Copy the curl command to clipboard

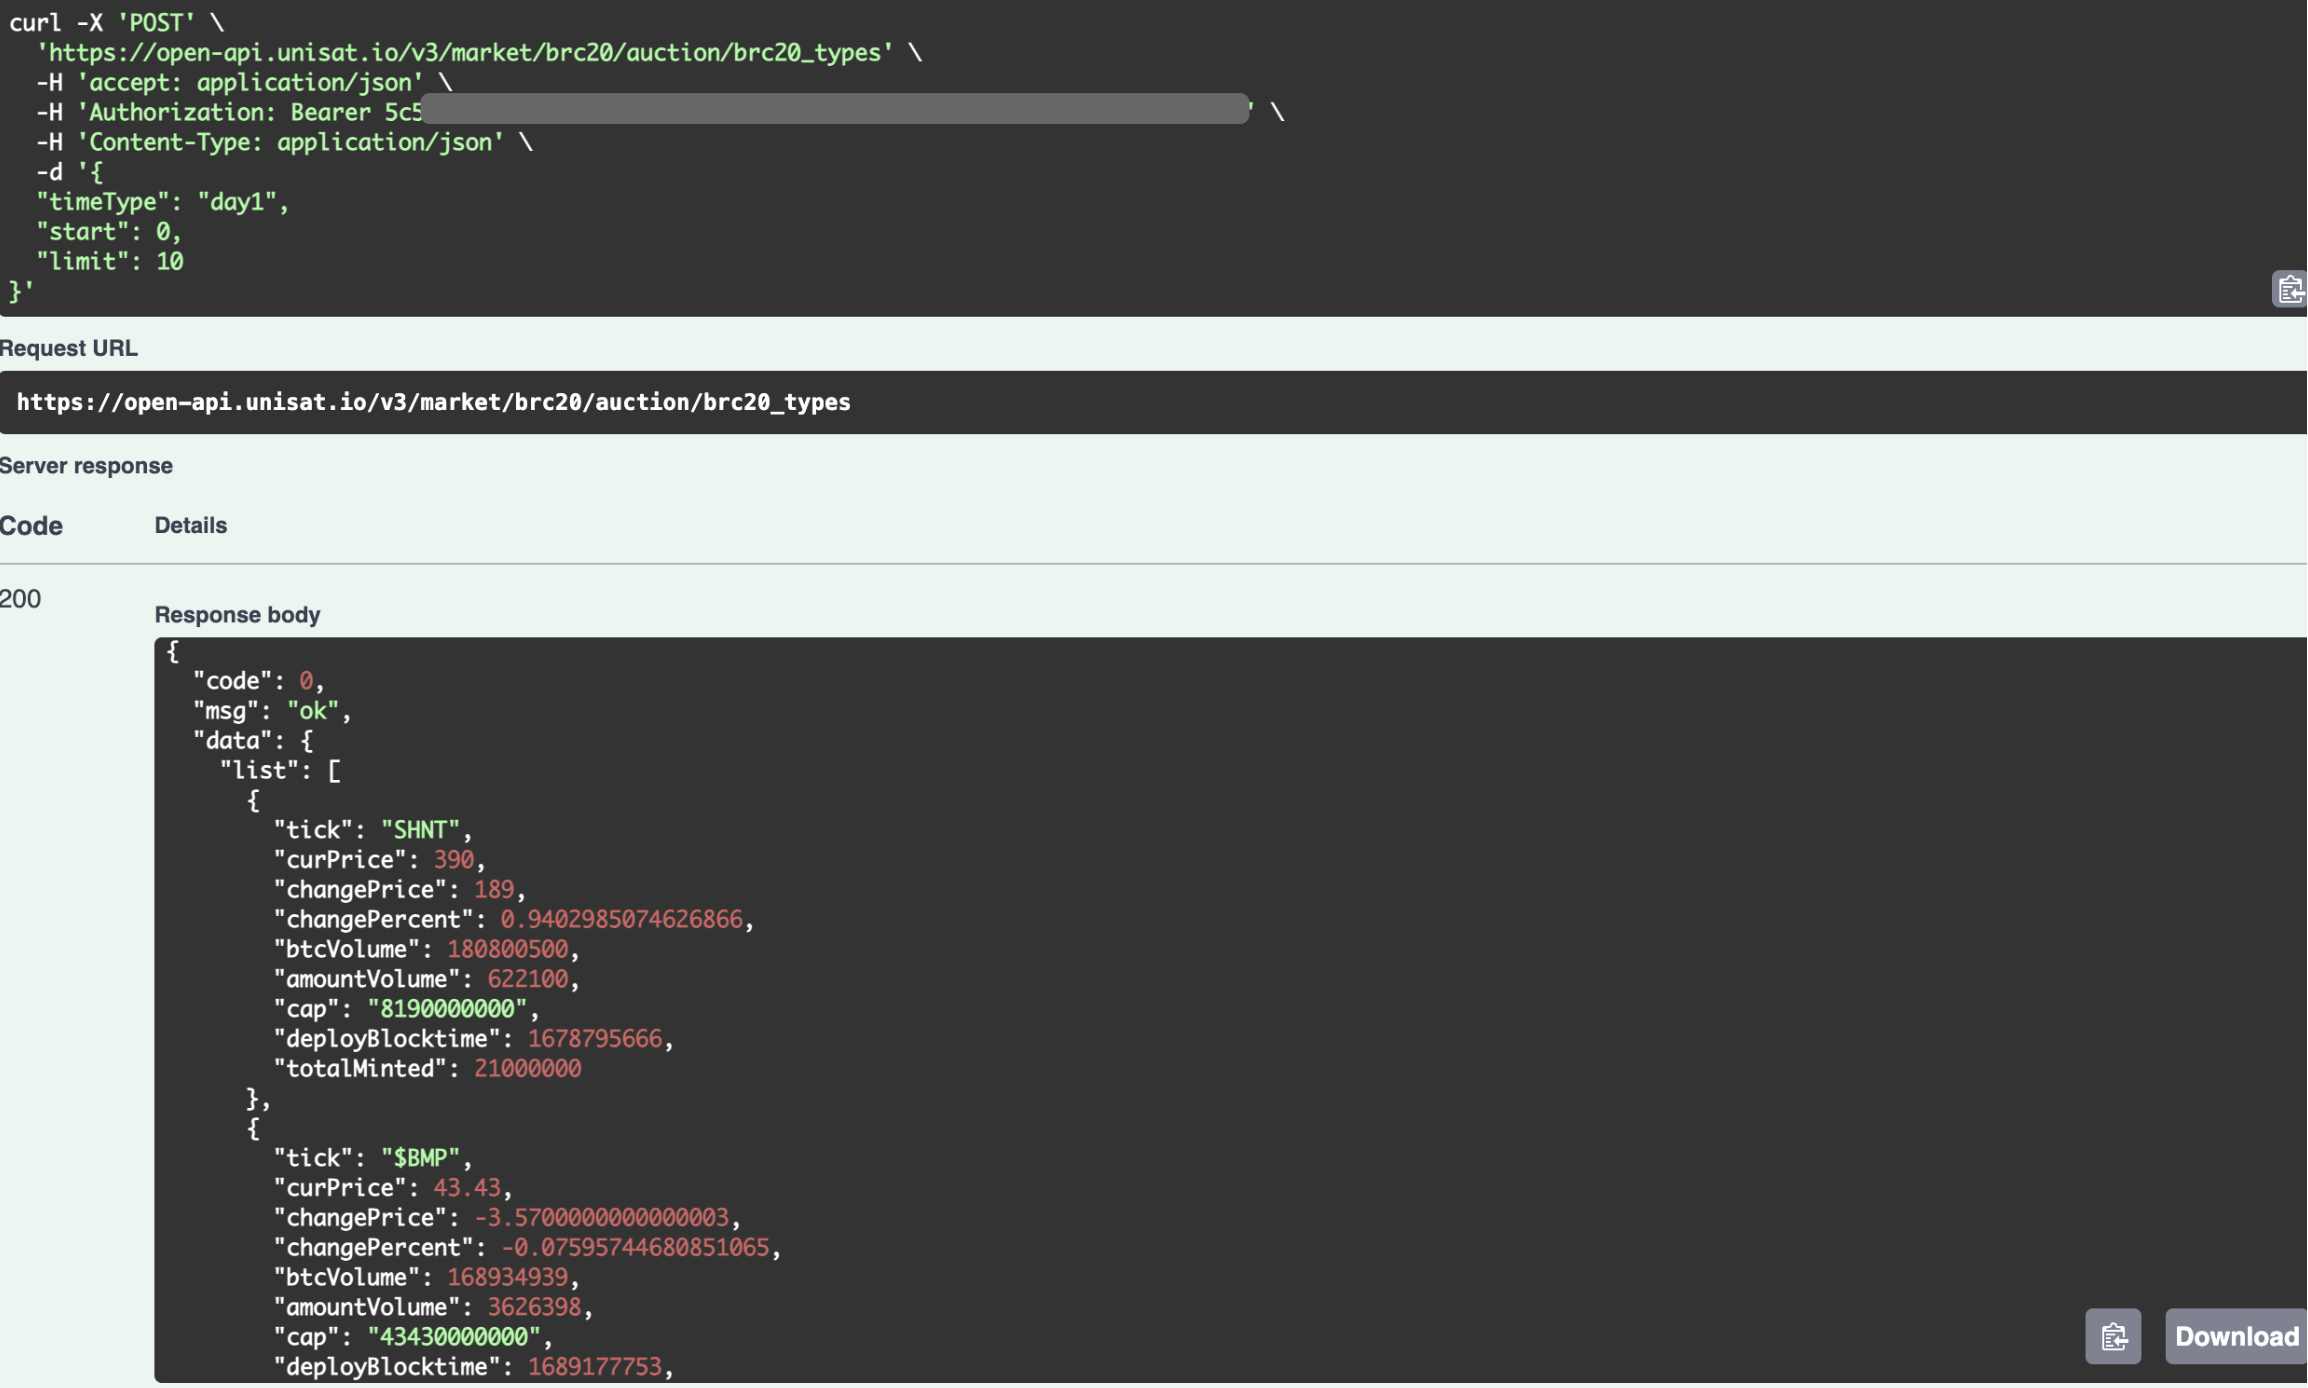(x=2290, y=290)
